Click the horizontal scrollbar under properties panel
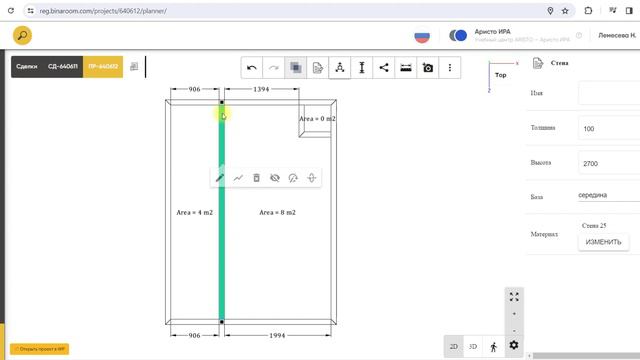Viewport: 640px width, 360px height. [x=586, y=356]
